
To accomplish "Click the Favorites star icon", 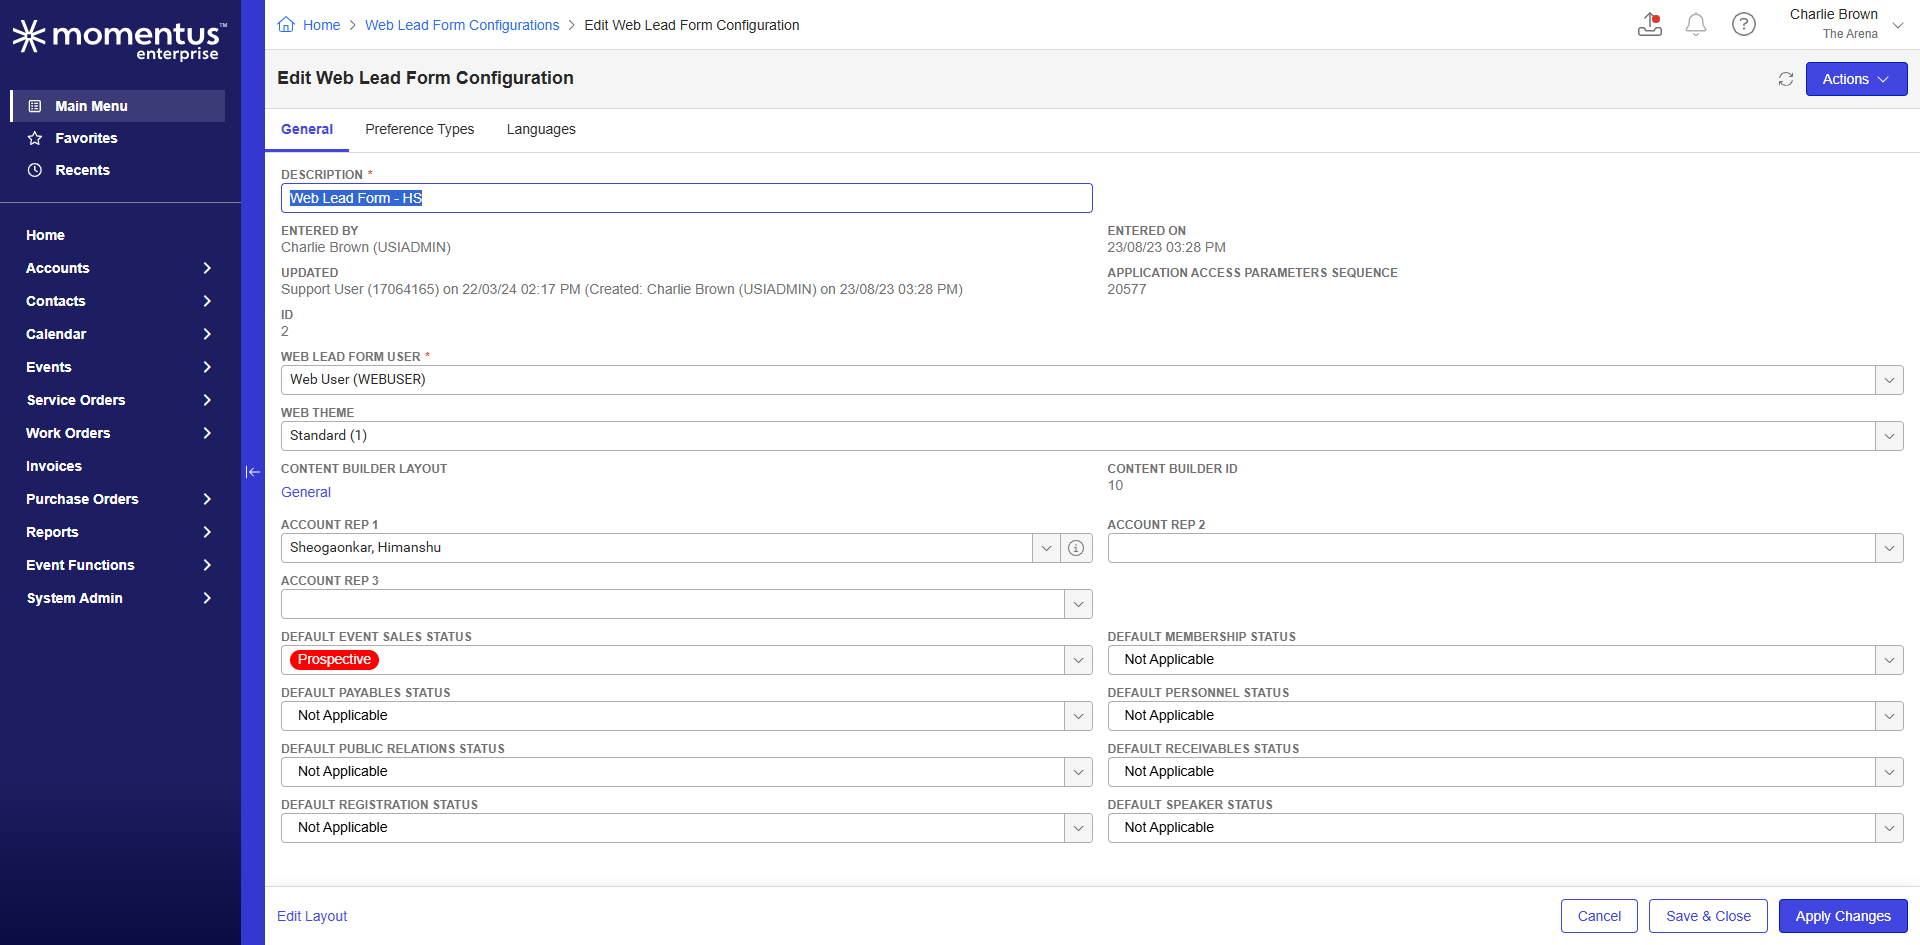I will pyautogui.click(x=35, y=138).
